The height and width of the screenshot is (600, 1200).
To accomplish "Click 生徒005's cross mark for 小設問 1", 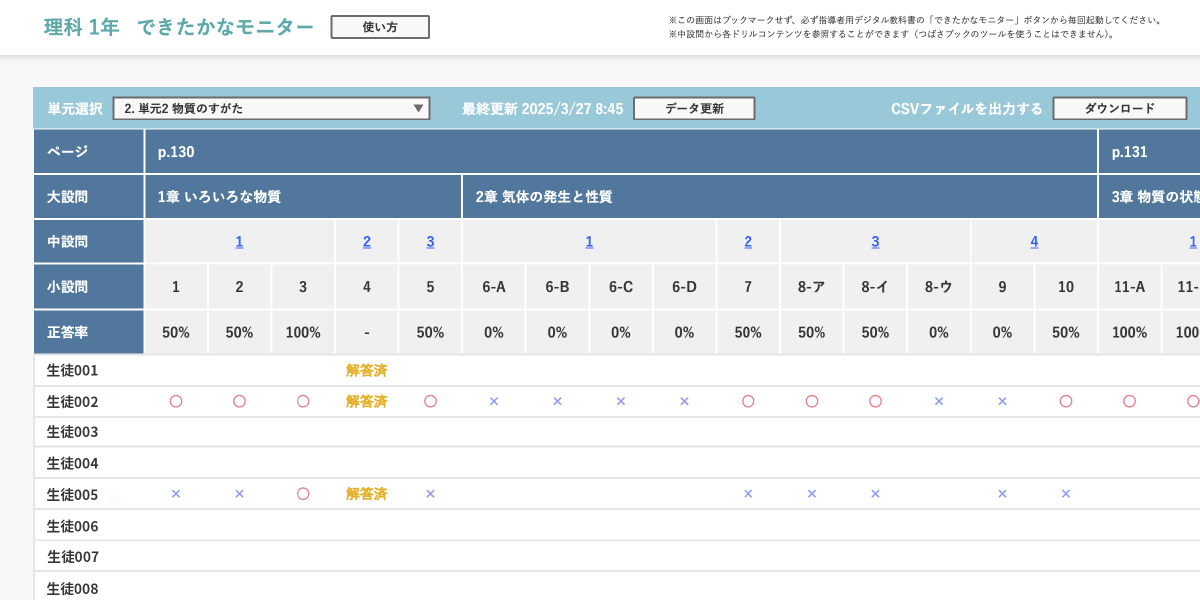I will (176, 494).
